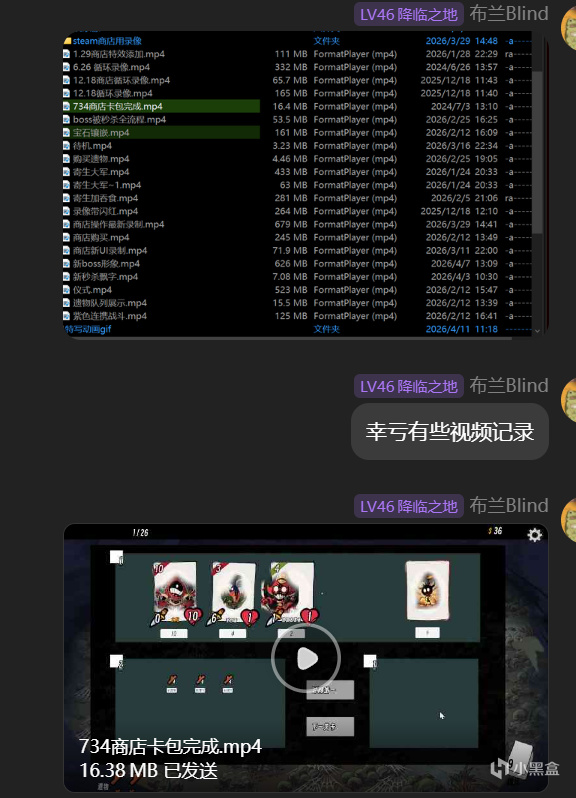
Task: Select 商店操作最新录制.mp4 file row
Action: coord(298,224)
